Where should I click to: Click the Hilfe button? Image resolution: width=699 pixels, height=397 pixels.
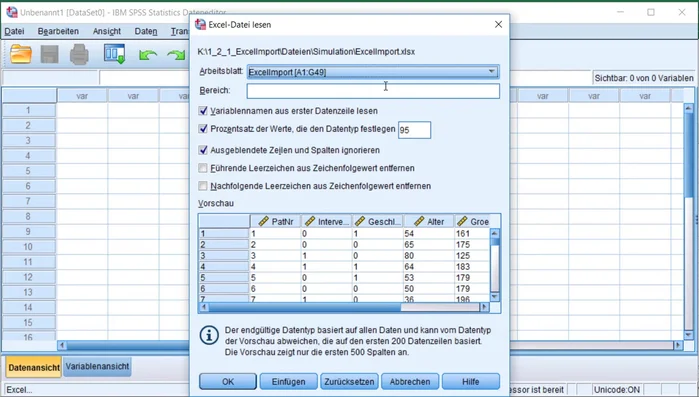click(x=471, y=381)
